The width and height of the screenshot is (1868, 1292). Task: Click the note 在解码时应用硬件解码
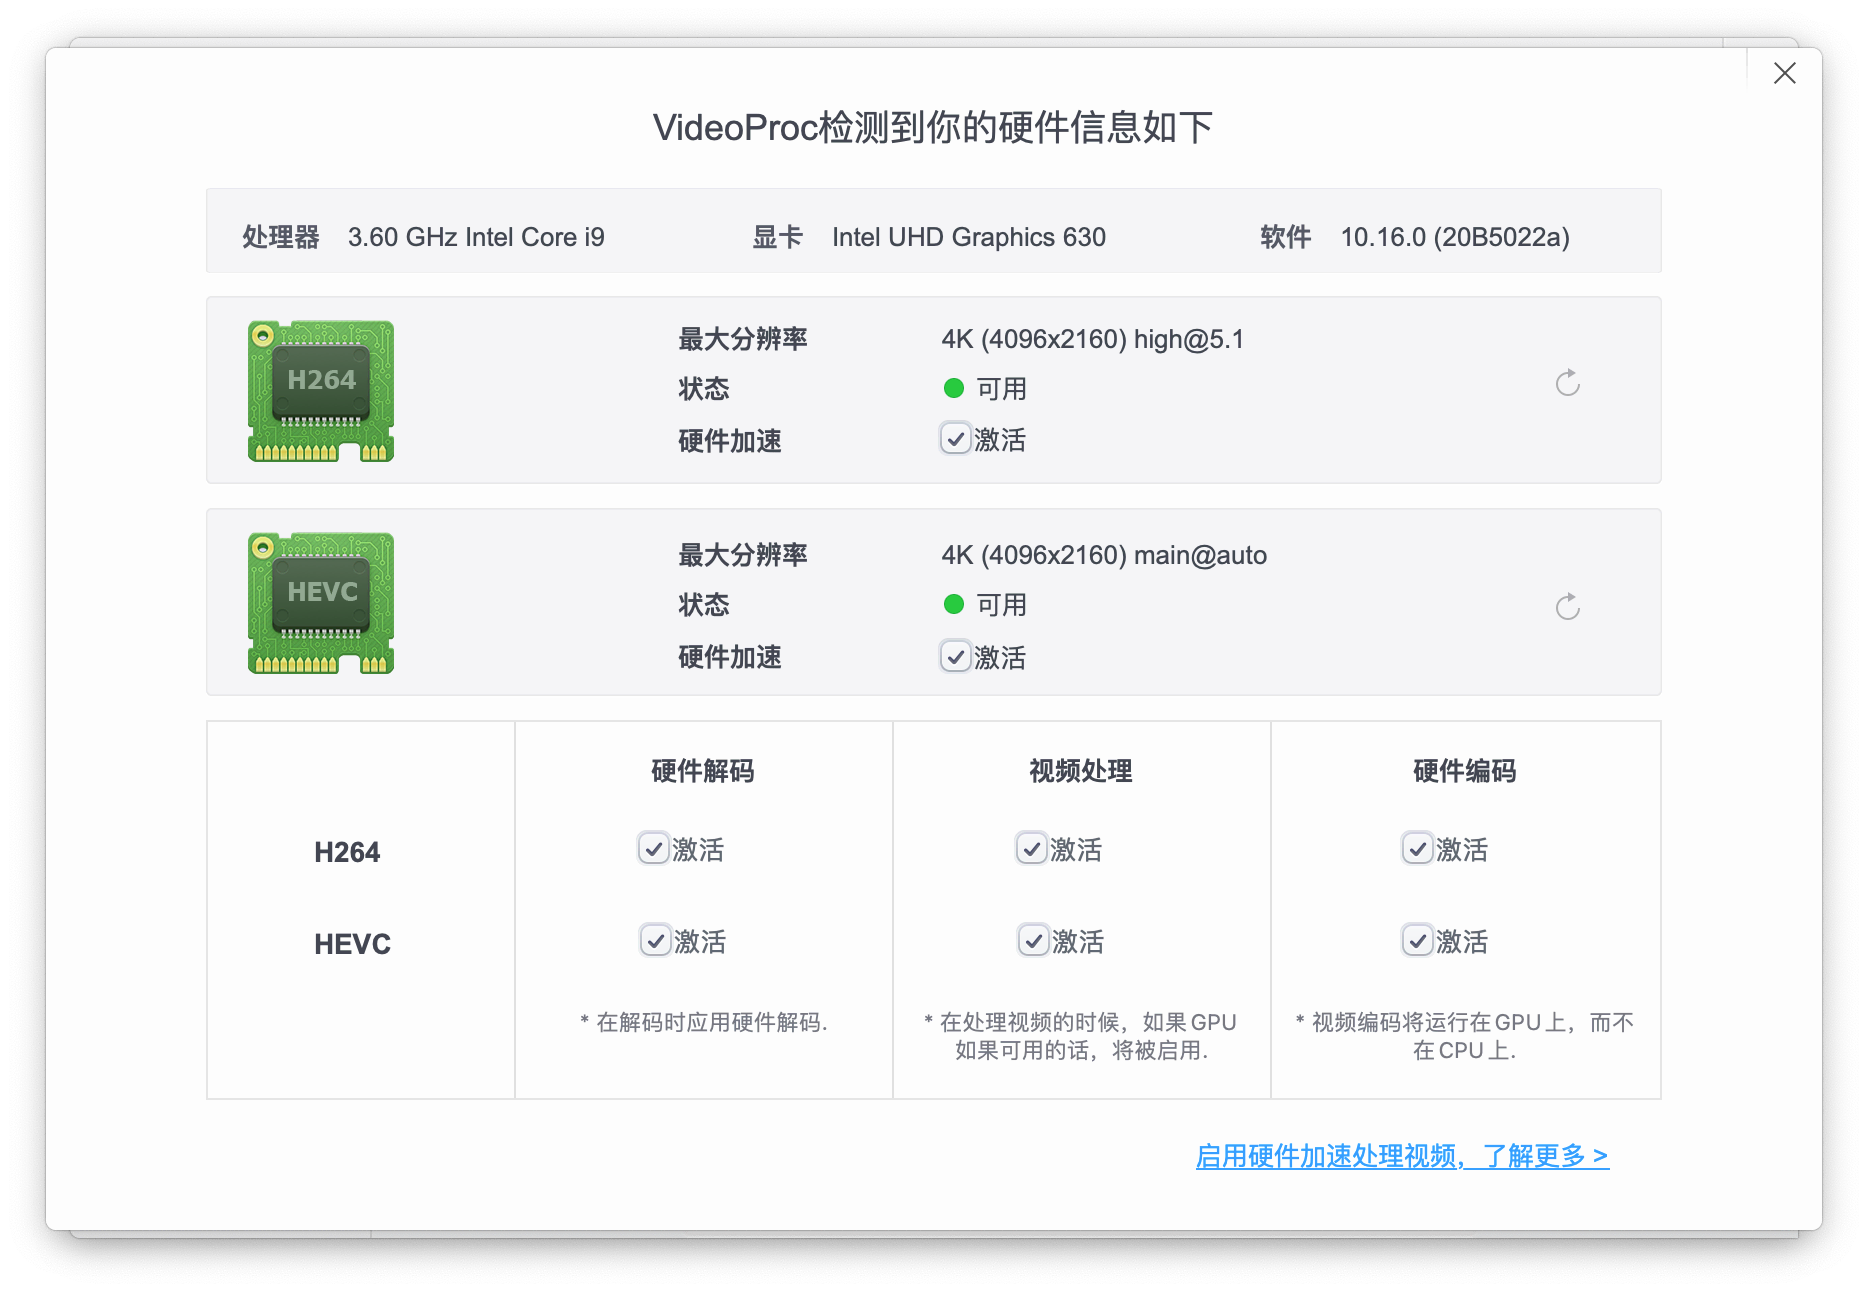704,1022
